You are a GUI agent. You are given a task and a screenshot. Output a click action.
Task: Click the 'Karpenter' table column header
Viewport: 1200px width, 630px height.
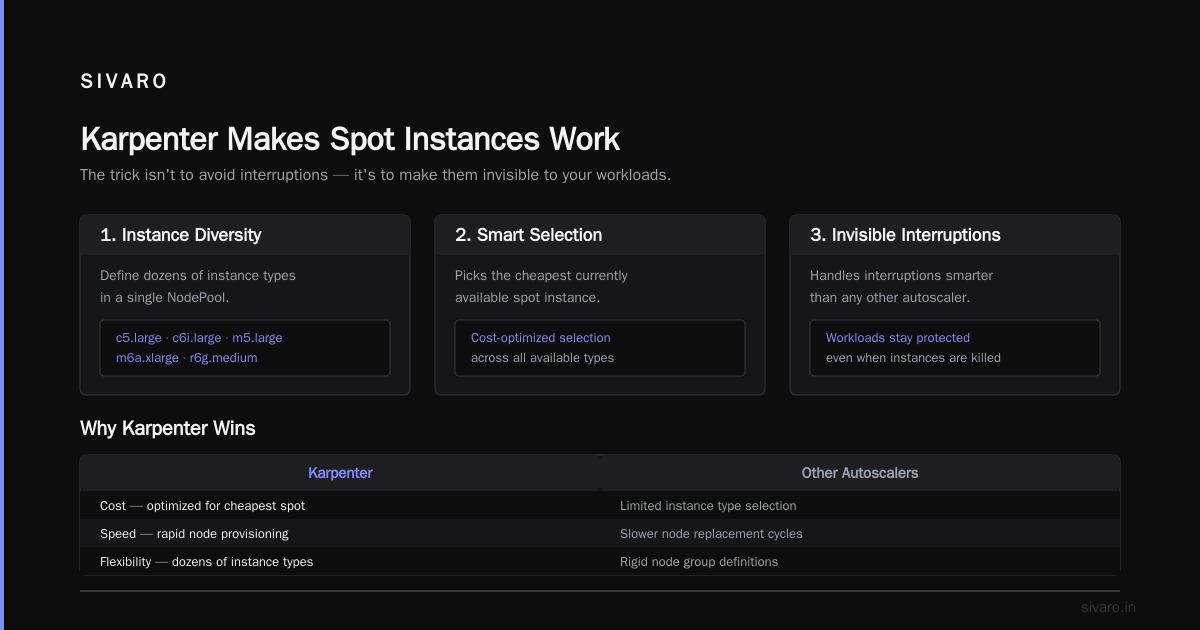tap(340, 473)
